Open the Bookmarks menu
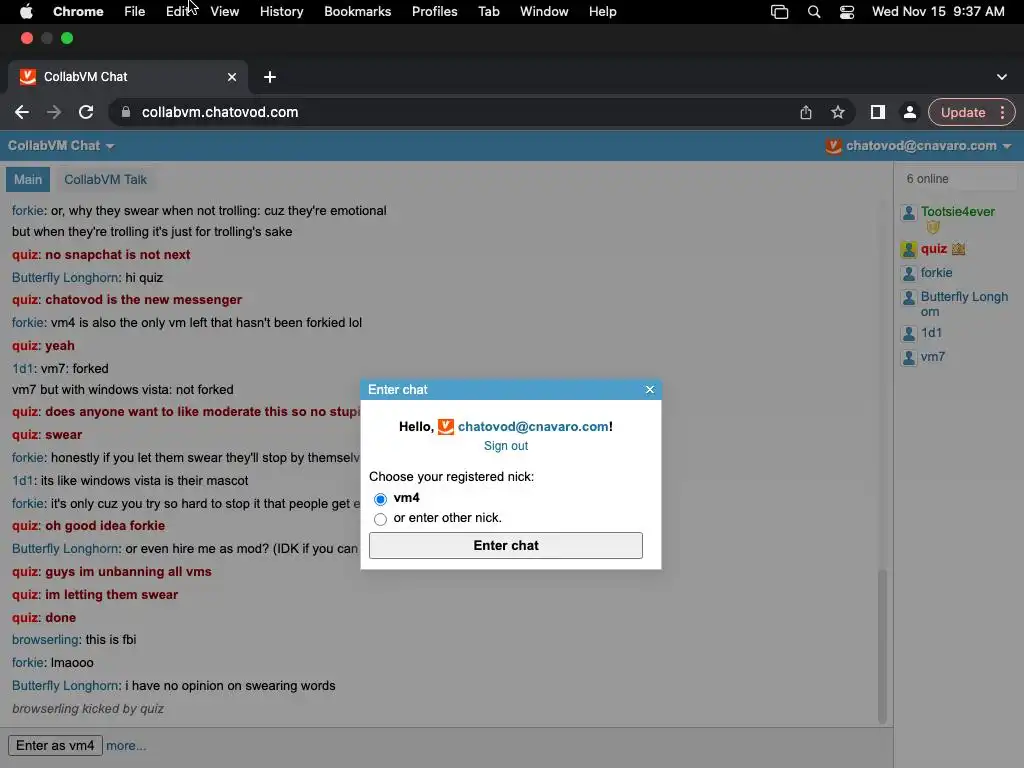The width and height of the screenshot is (1024, 768). (x=357, y=12)
